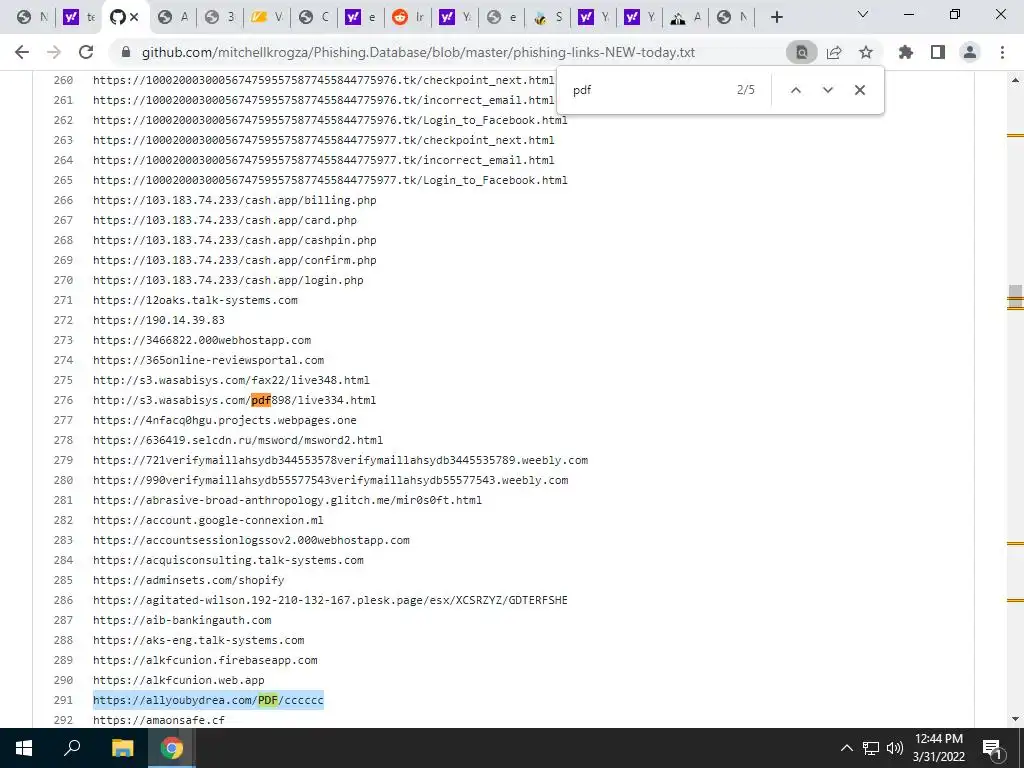Switch to the mountain-icon tab labeled A
The width and height of the screenshot is (1024, 768).
[686, 17]
